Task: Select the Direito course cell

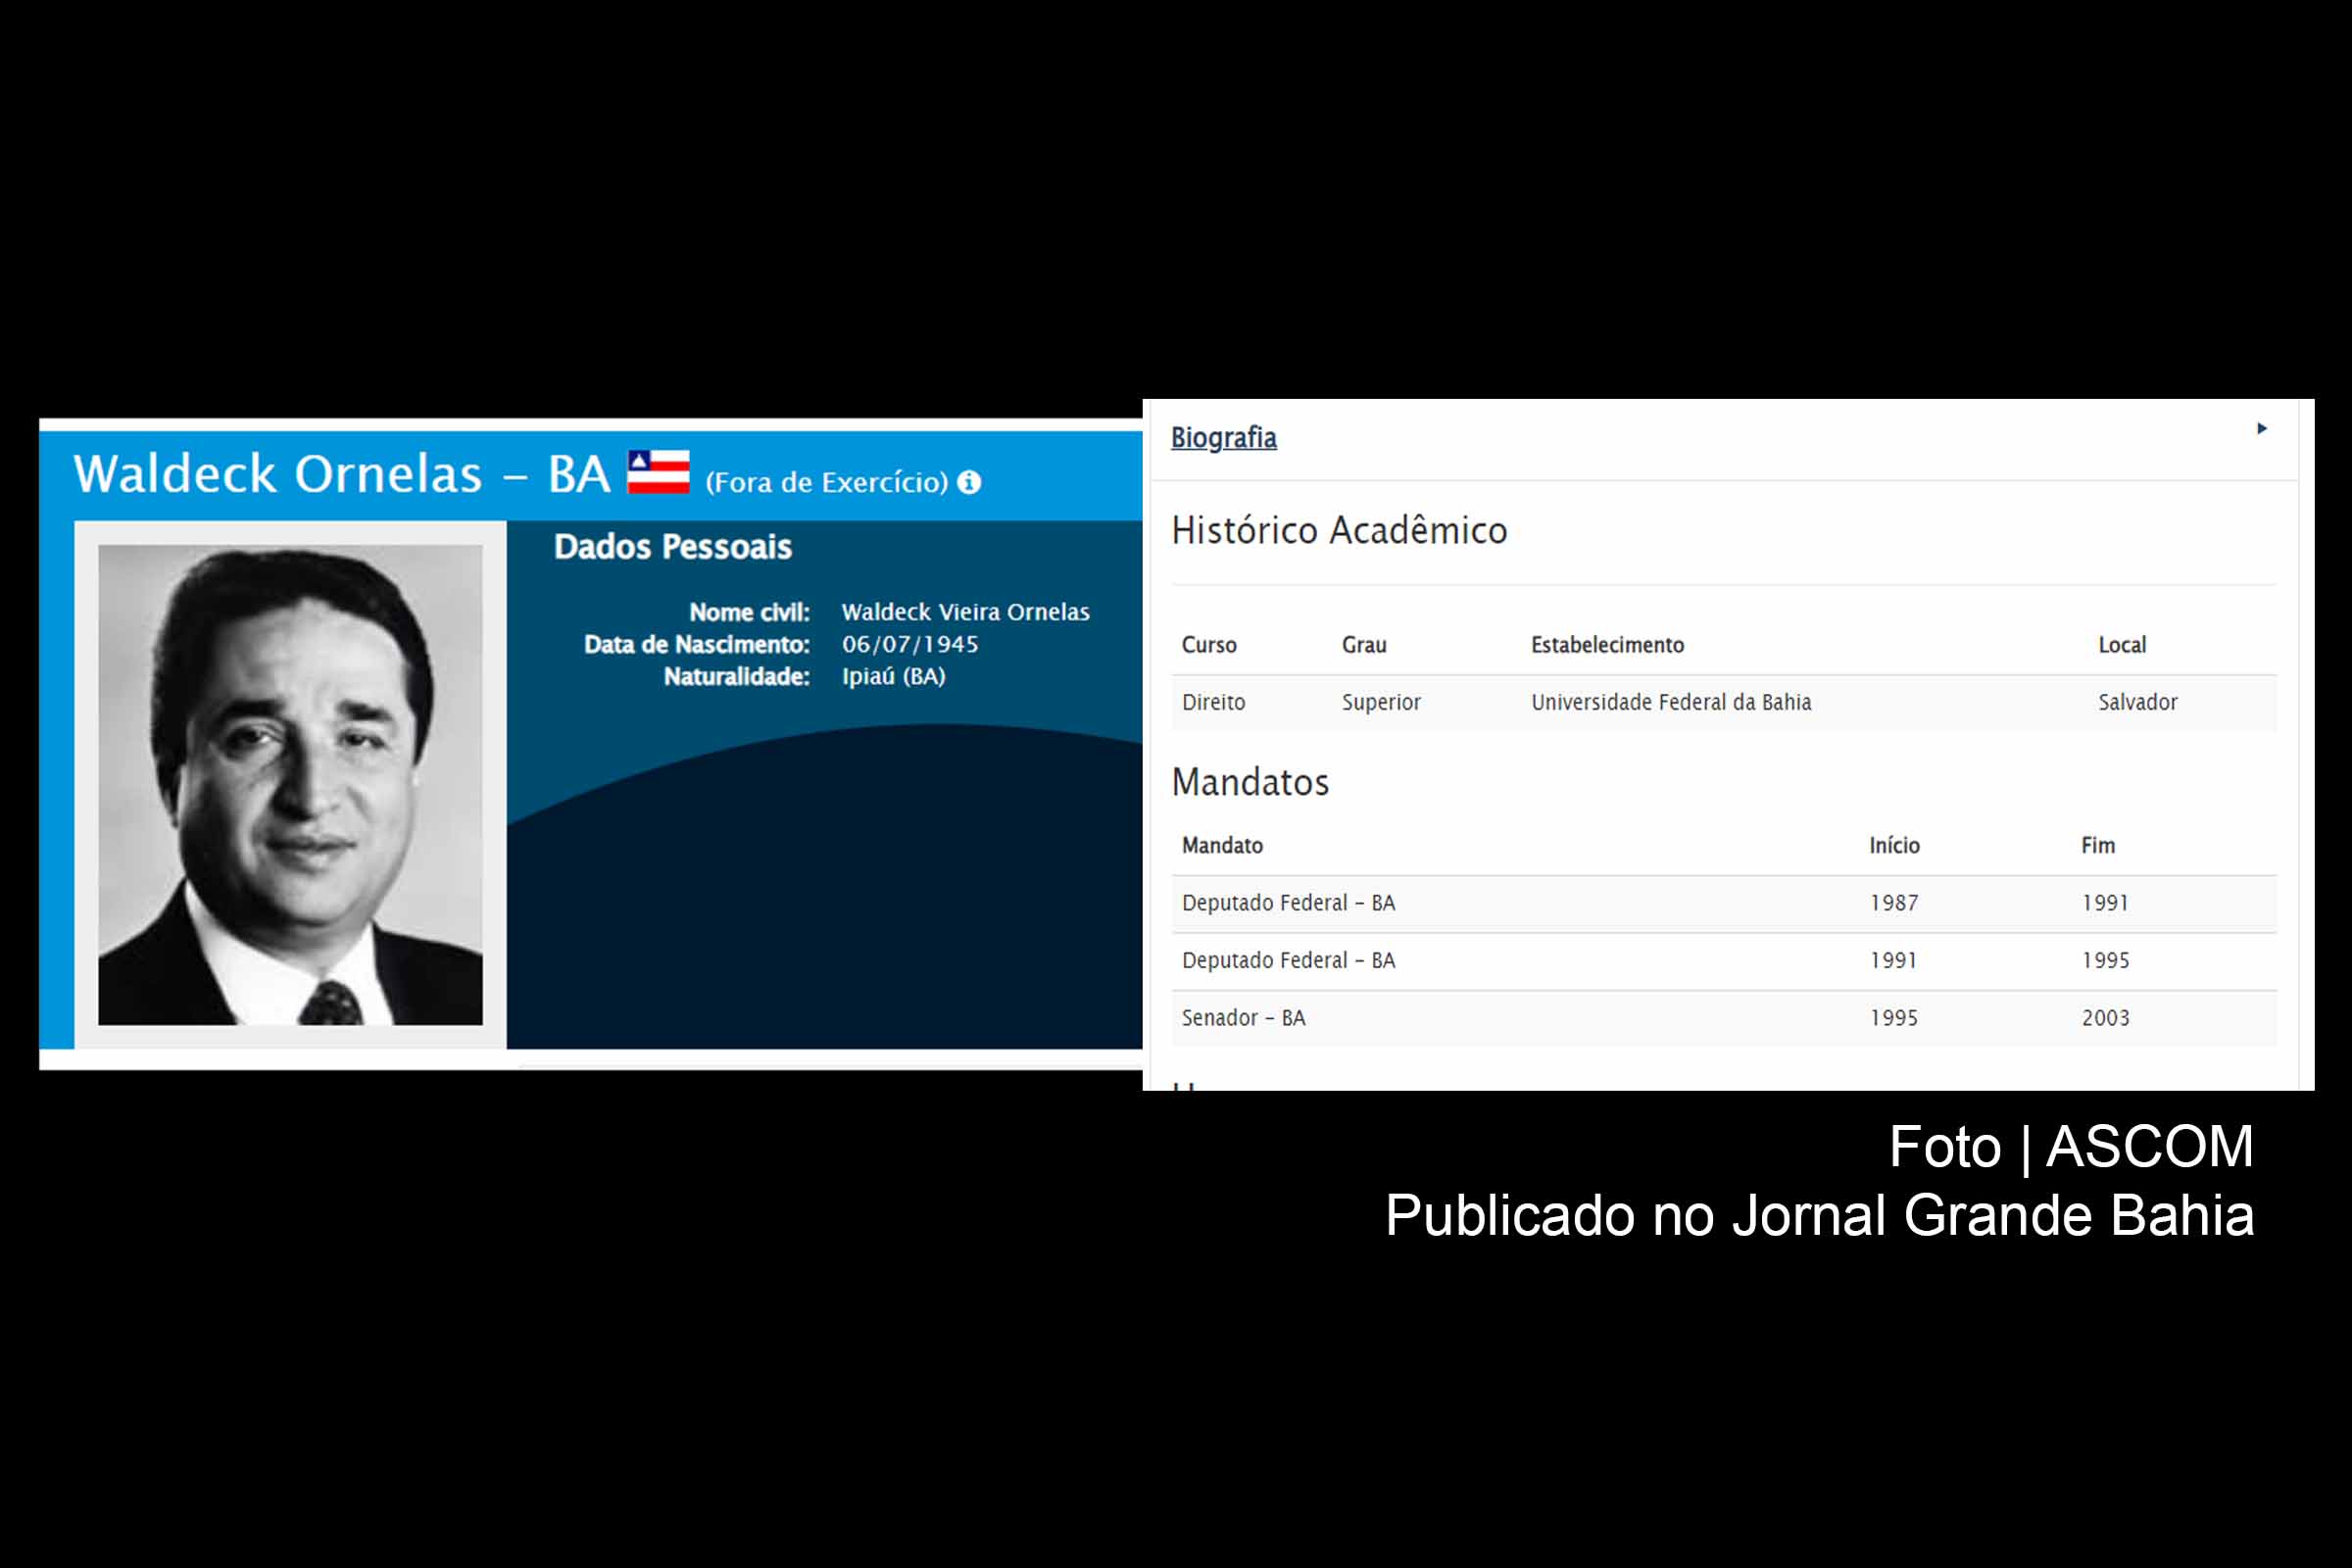Action: [x=1213, y=702]
